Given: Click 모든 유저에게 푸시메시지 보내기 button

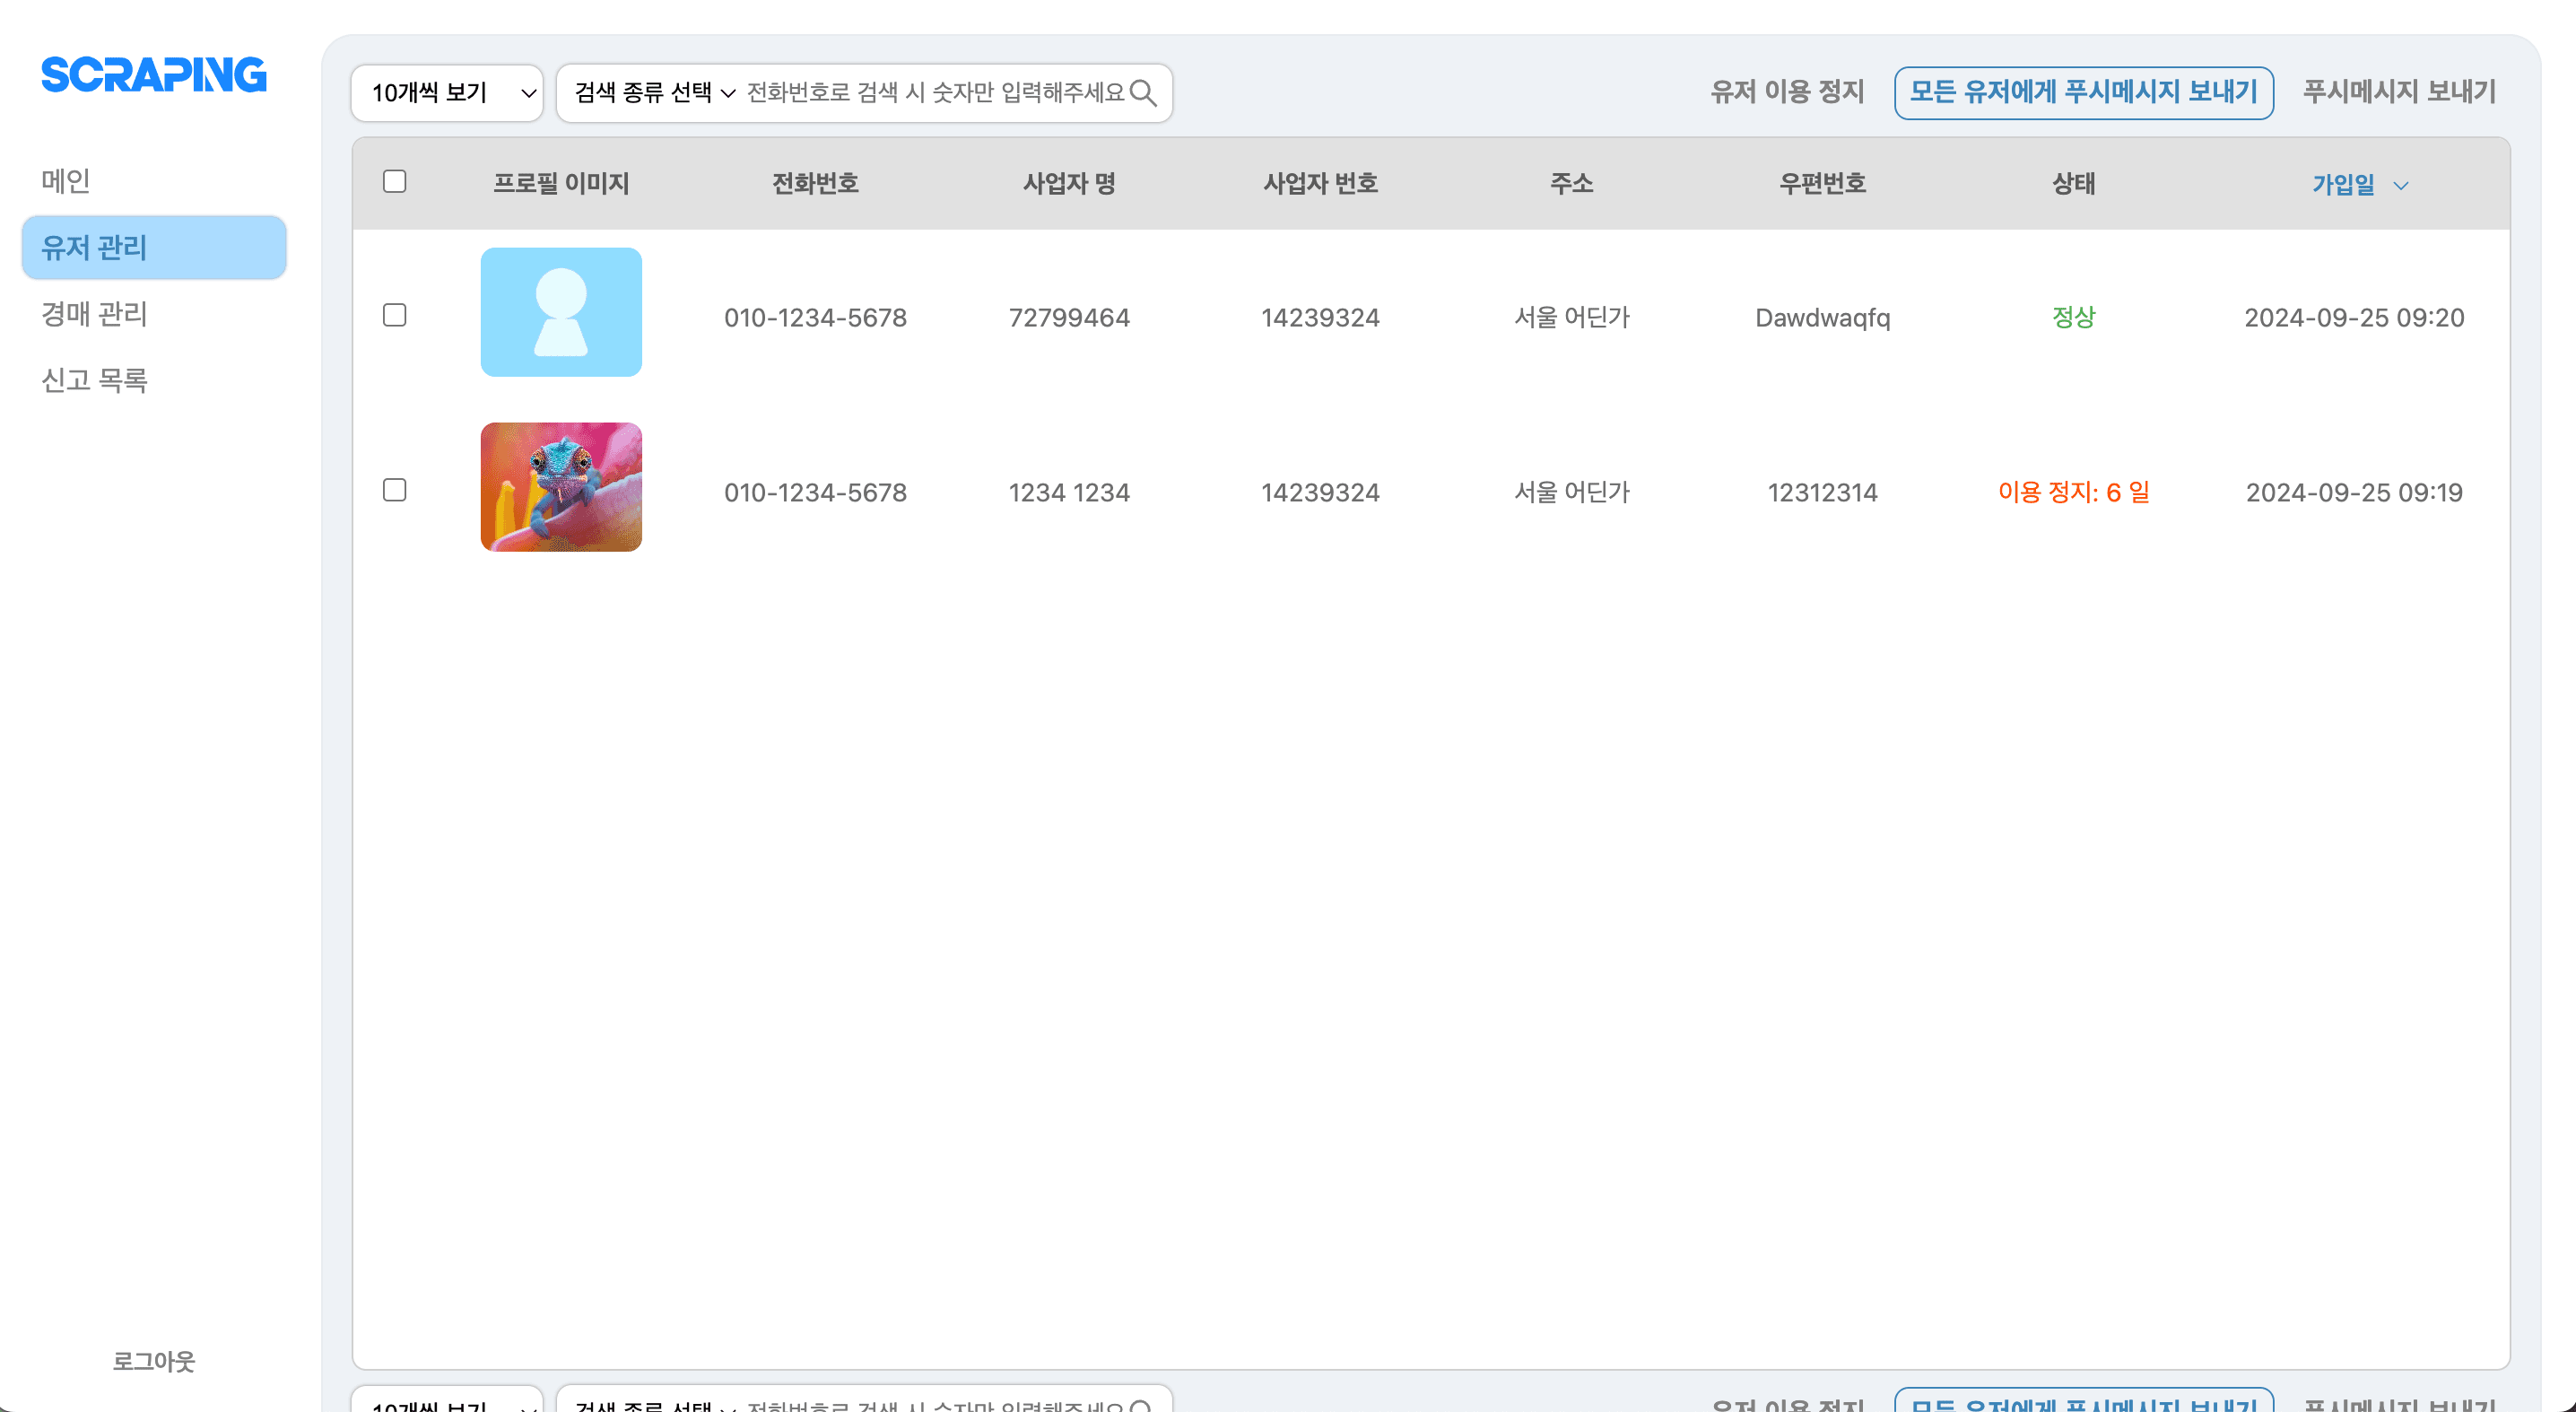Looking at the screenshot, I should [2083, 93].
